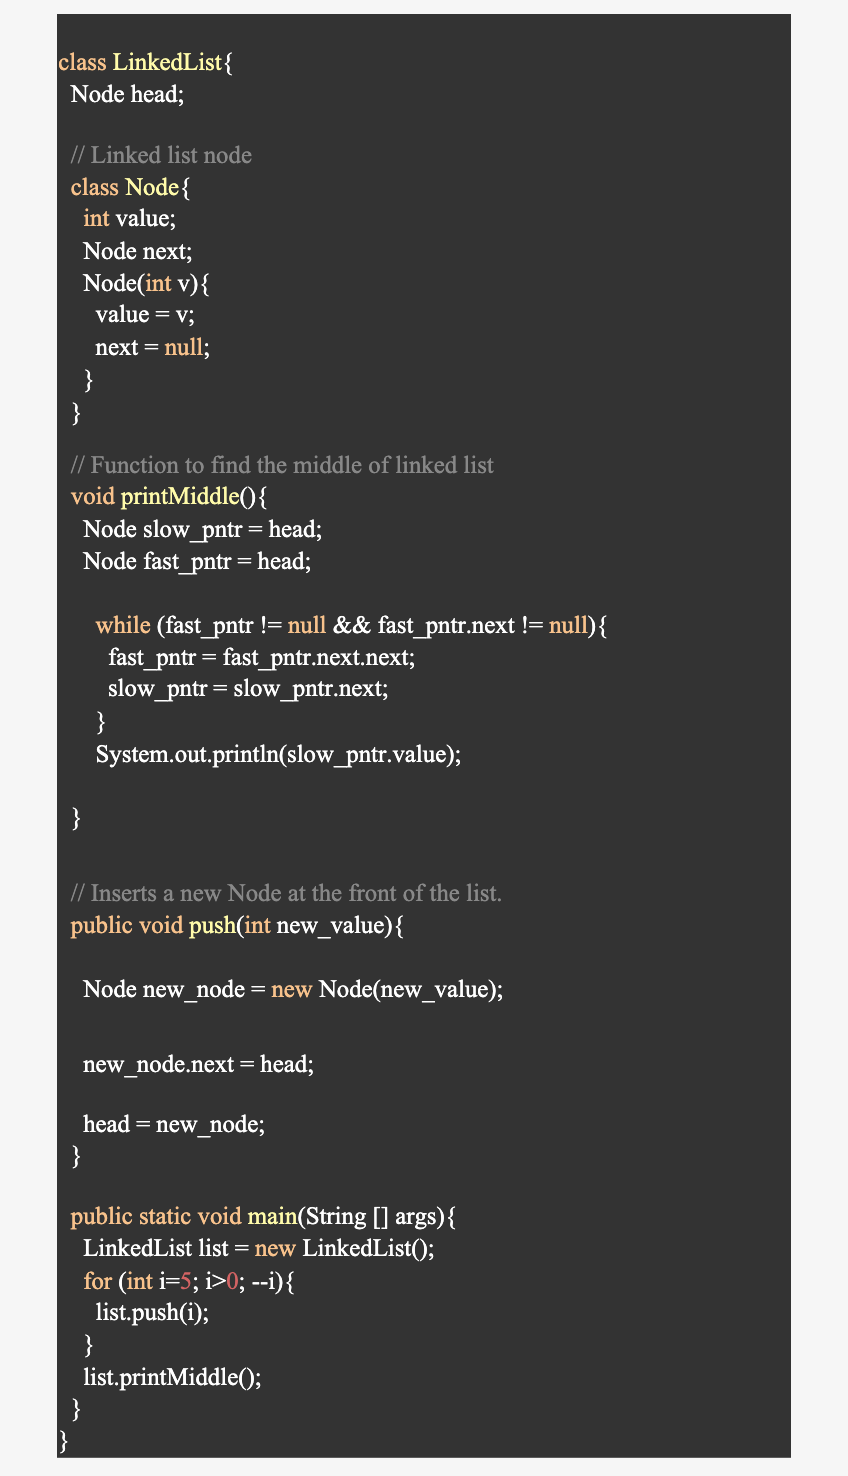Screen dimensions: 848x1476
Task: Click the 'new Node(new_value)' statement
Action: (x=293, y=989)
